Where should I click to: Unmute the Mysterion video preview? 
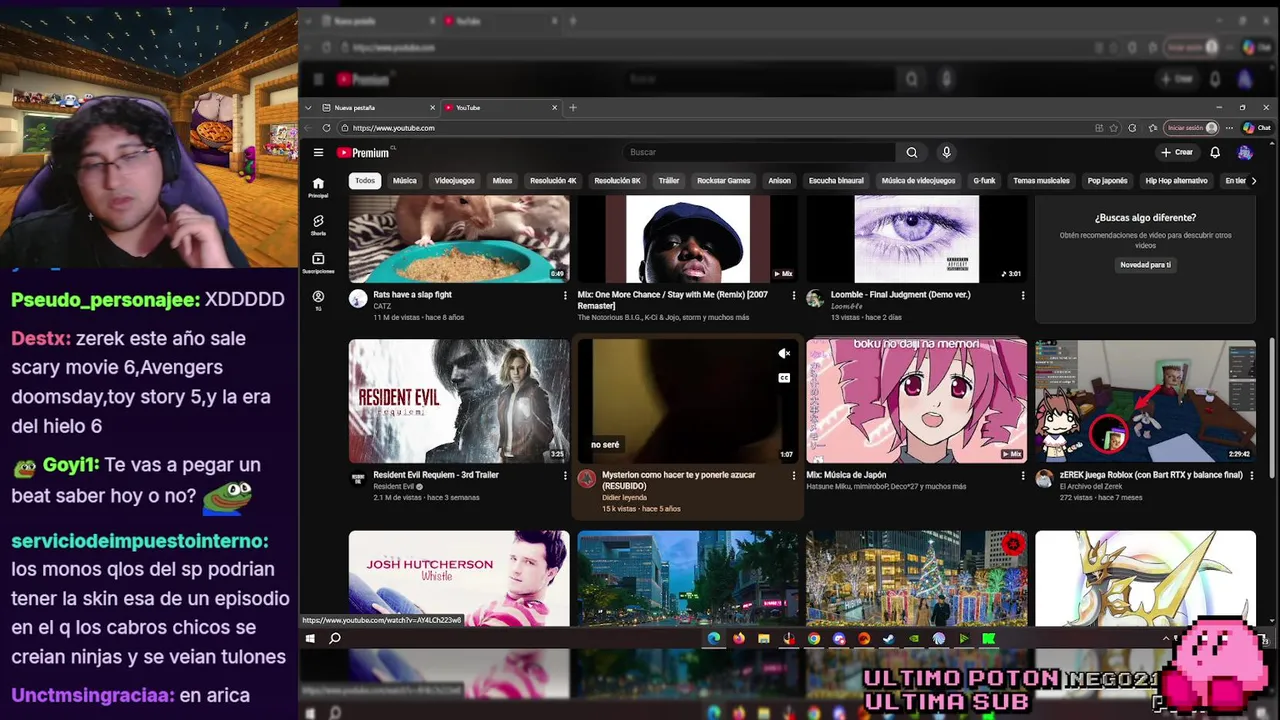pyautogui.click(x=785, y=353)
